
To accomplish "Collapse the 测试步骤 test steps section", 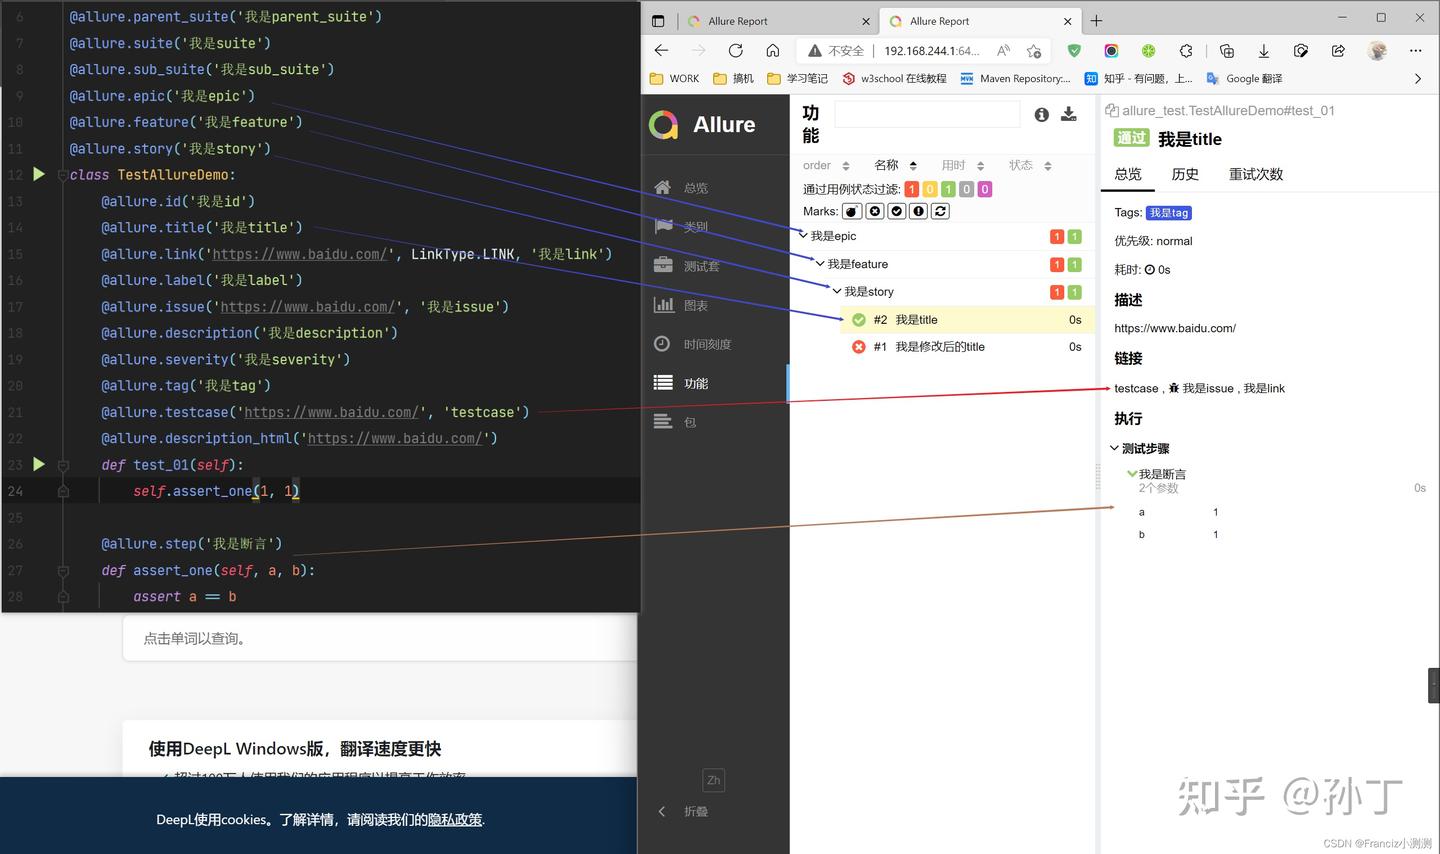I will click(1115, 449).
